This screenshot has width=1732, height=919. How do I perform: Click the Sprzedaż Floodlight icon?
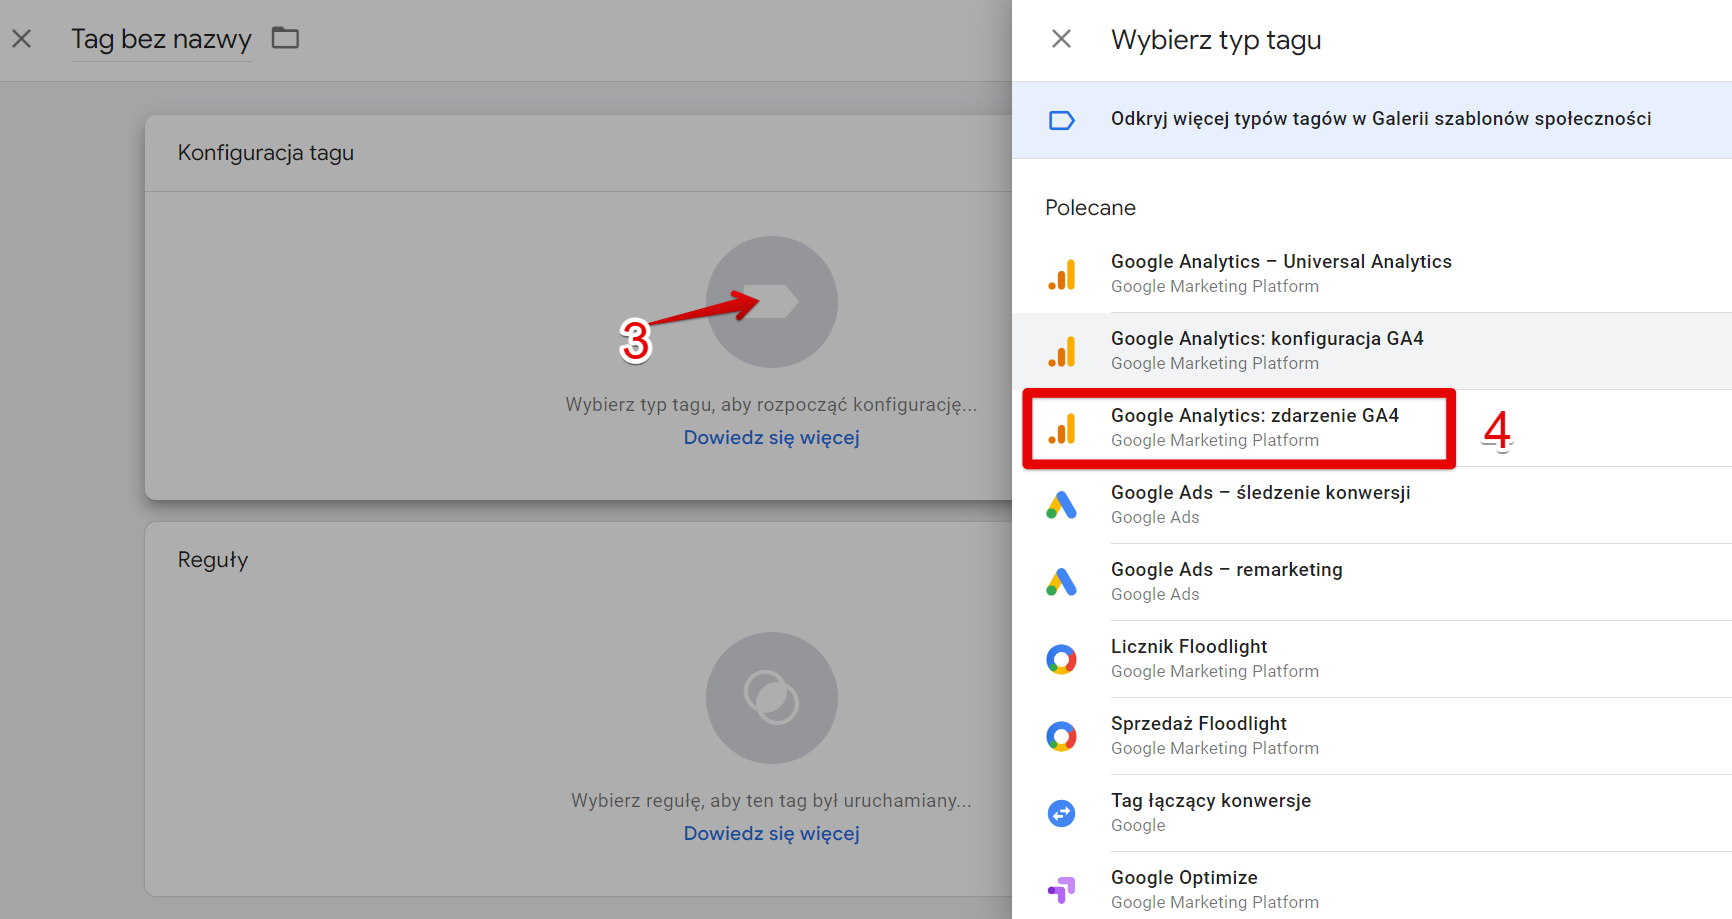click(1062, 736)
